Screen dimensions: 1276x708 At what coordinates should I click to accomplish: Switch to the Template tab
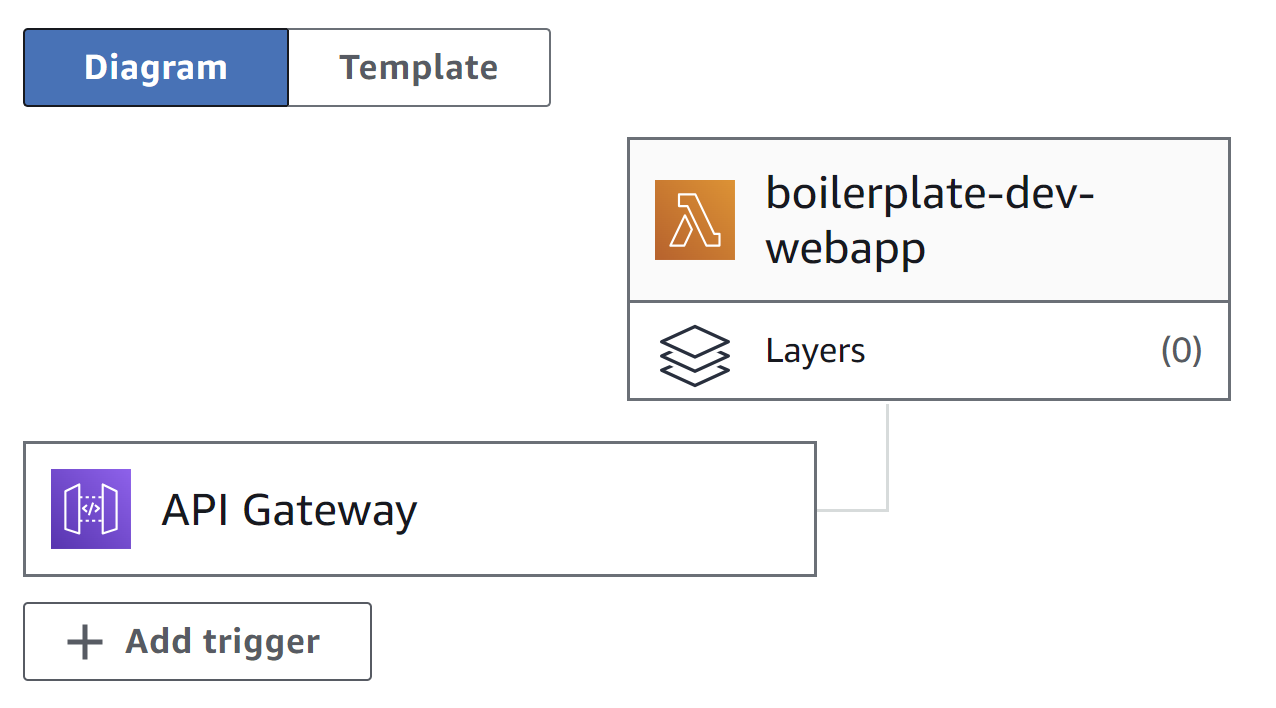coord(419,67)
